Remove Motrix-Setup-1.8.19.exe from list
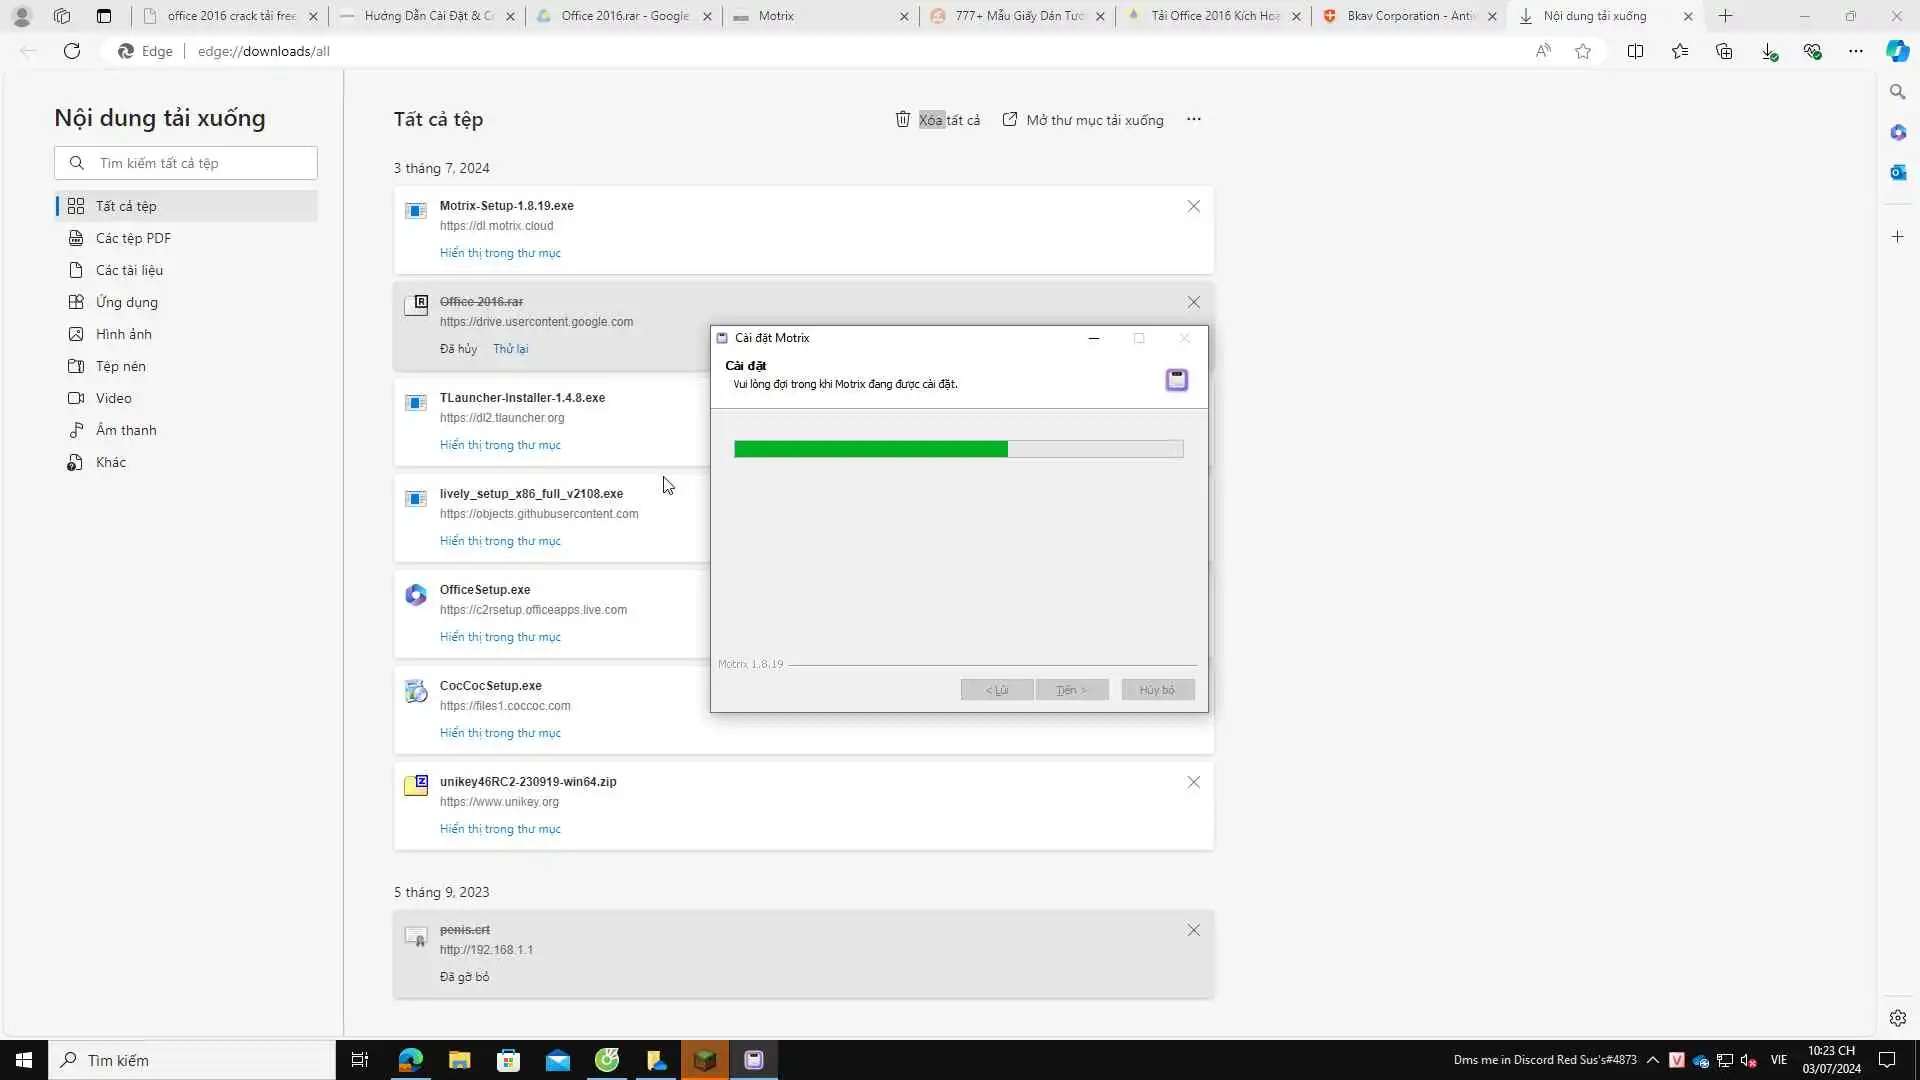Image resolution: width=1920 pixels, height=1080 pixels. tap(1194, 206)
